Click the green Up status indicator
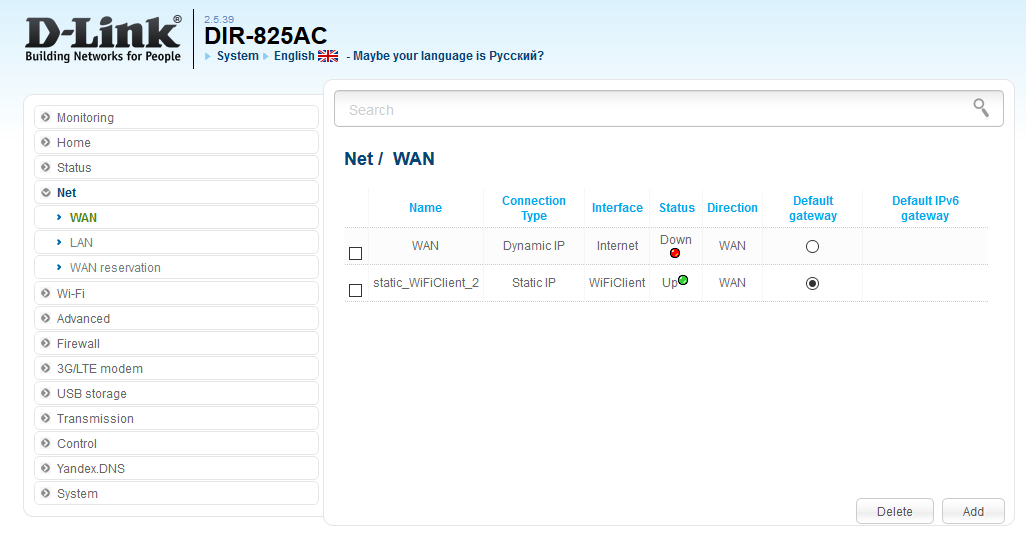This screenshot has width=1026, height=551. (x=683, y=281)
